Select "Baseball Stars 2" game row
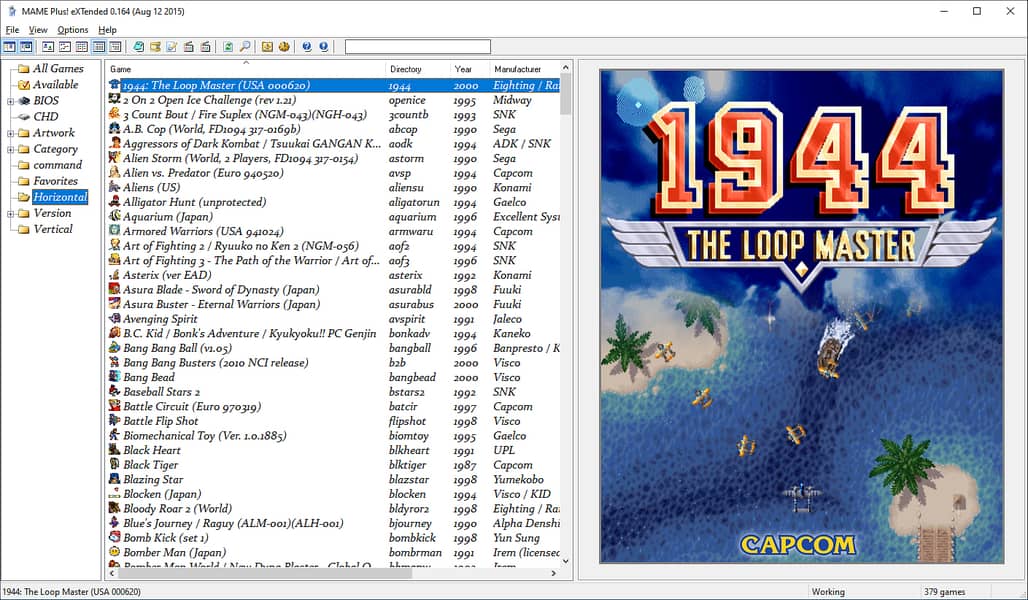Image resolution: width=1028 pixels, height=600 pixels. [x=334, y=391]
